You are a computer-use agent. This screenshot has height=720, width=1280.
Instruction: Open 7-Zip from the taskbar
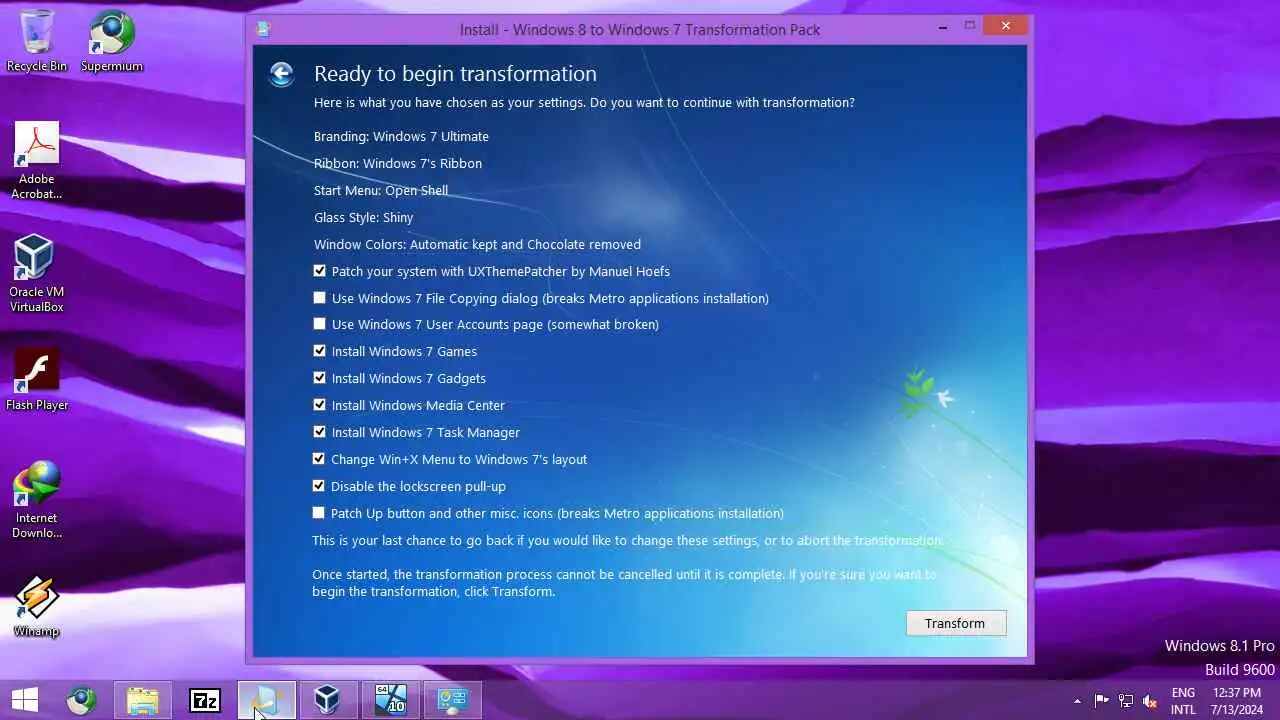coord(205,700)
